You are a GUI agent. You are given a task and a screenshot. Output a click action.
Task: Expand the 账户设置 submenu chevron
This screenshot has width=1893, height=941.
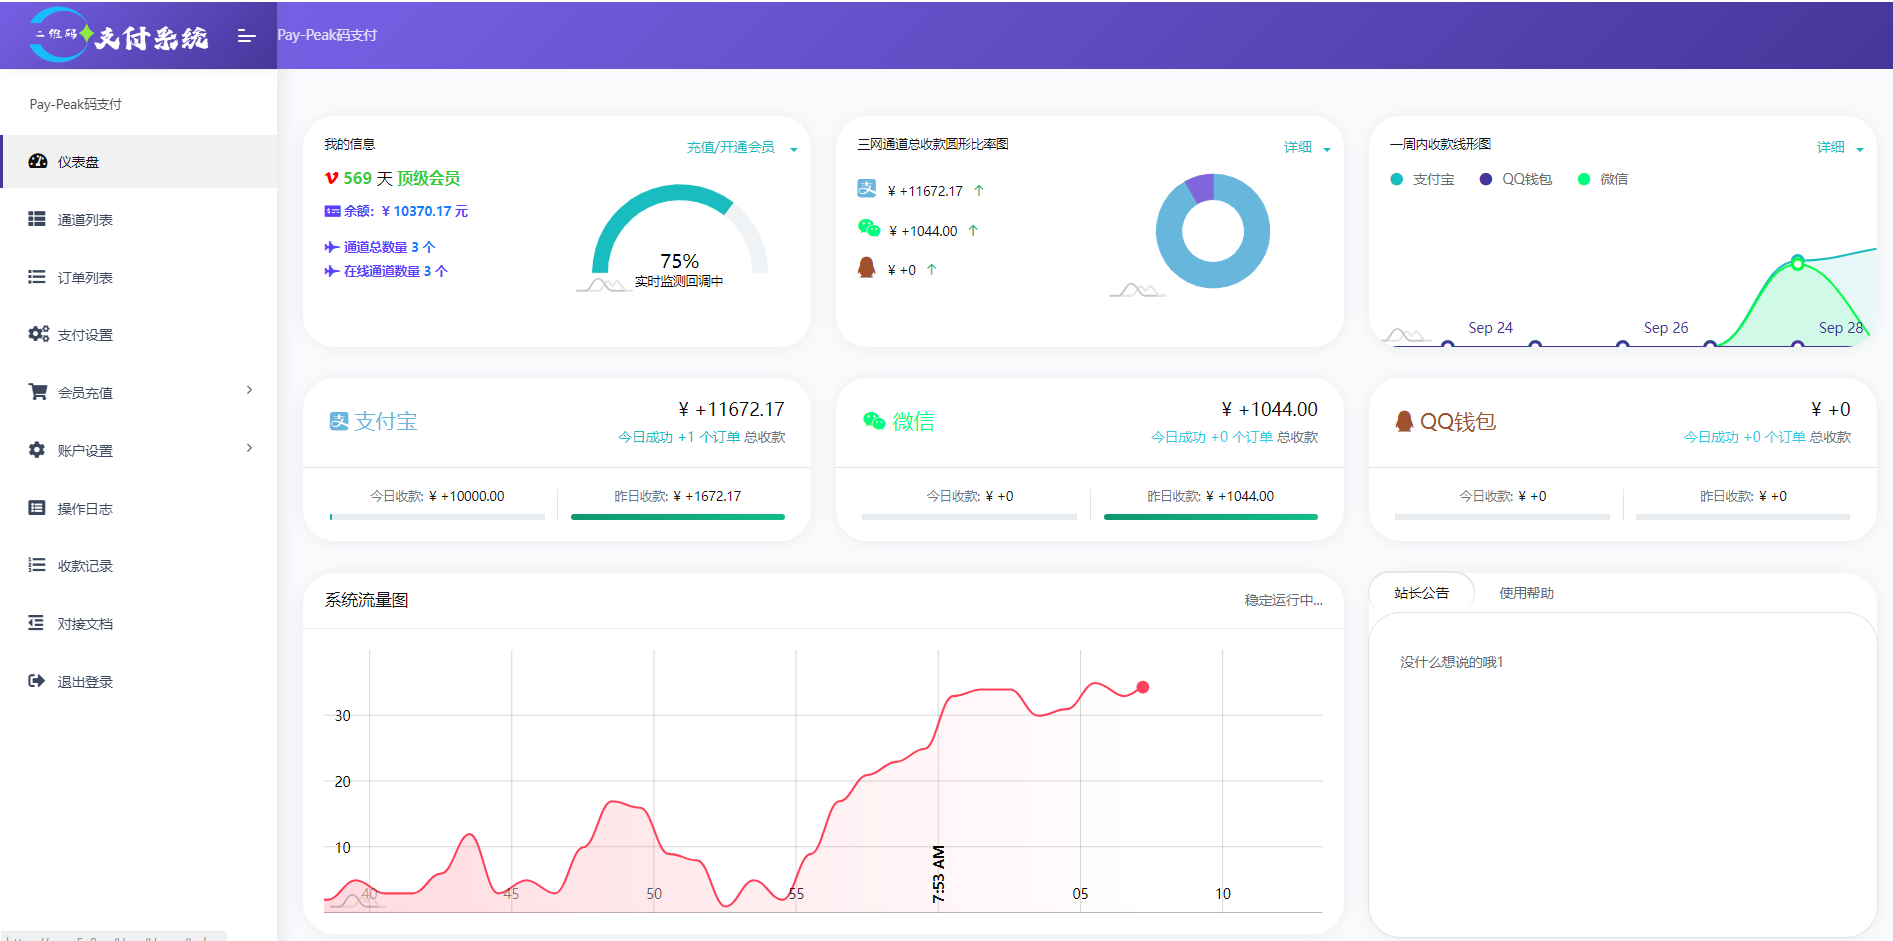[x=249, y=448]
